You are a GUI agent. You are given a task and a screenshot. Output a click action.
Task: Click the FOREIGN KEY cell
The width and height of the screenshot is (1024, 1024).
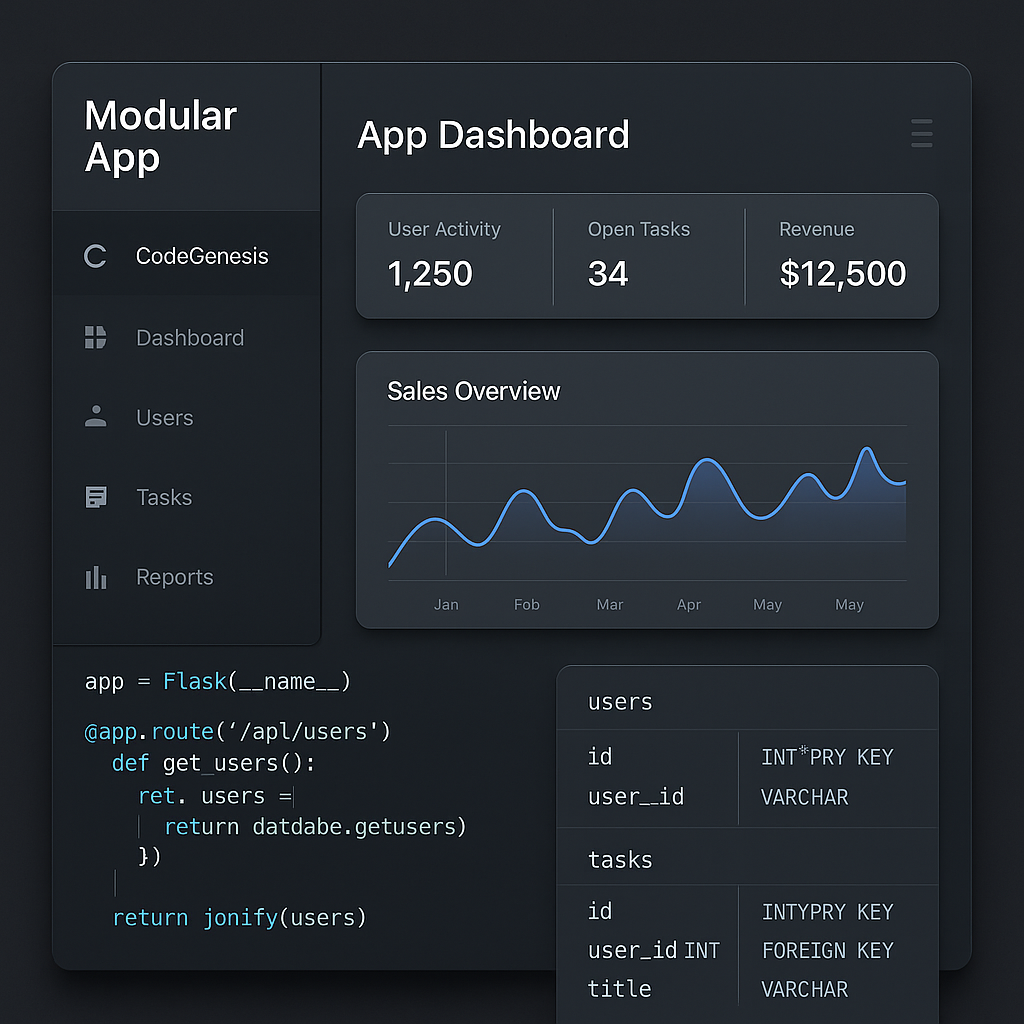pyautogui.click(x=827, y=950)
